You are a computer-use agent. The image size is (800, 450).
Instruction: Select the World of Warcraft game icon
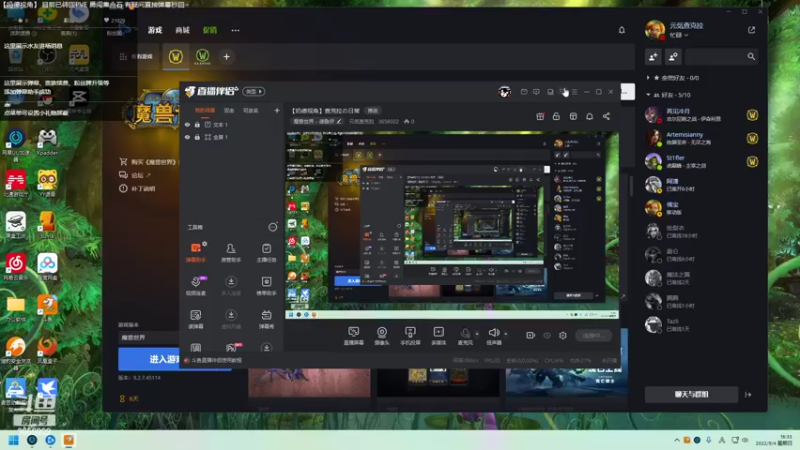tap(176, 56)
